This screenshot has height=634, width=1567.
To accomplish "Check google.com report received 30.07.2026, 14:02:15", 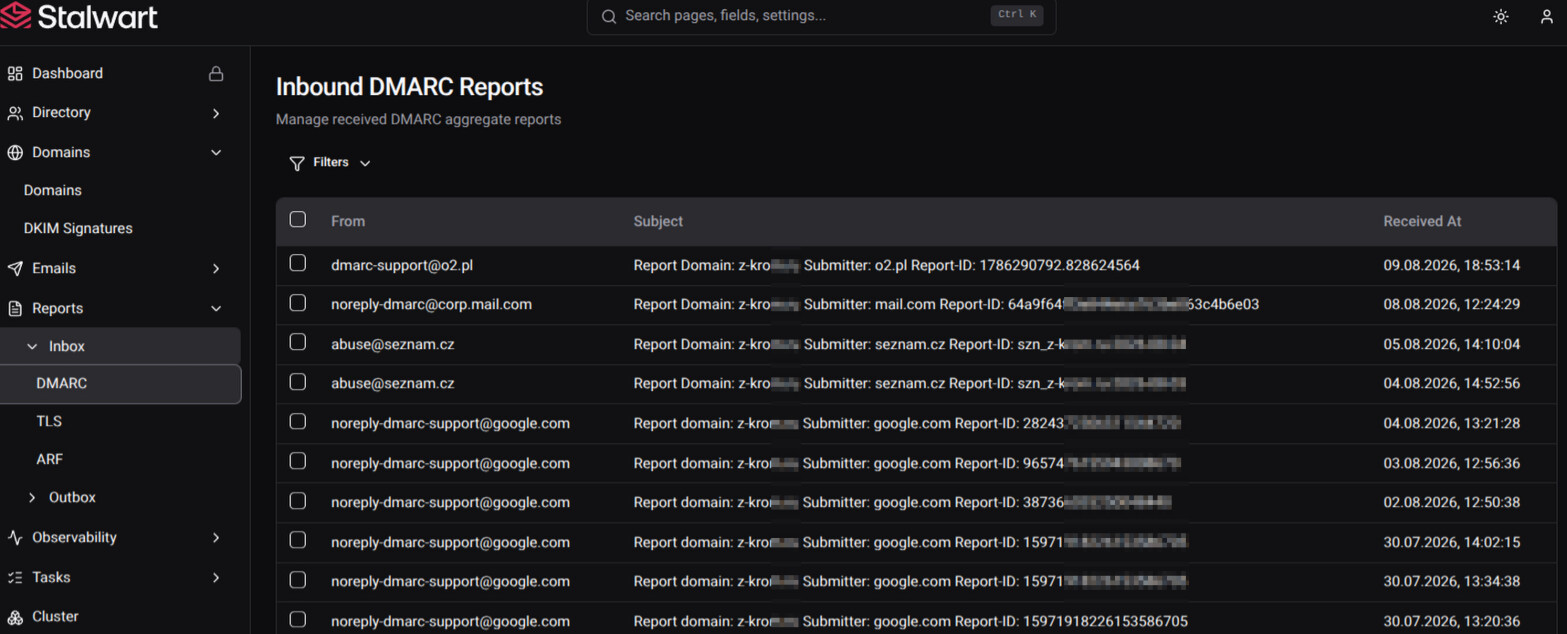I will tap(298, 540).
